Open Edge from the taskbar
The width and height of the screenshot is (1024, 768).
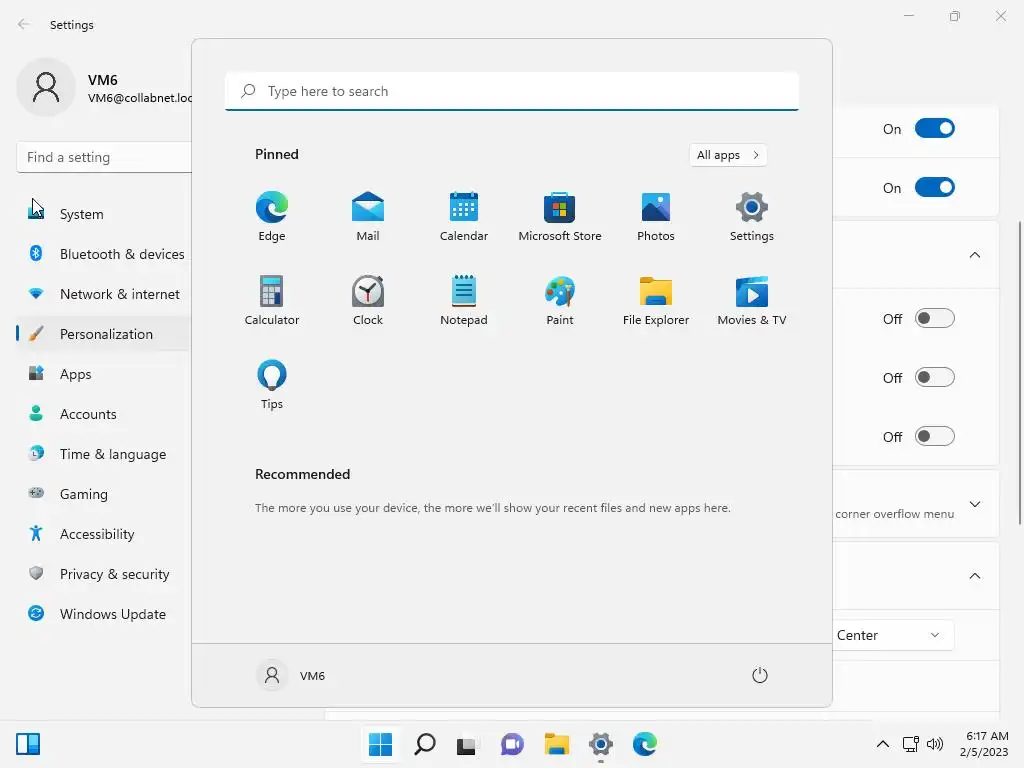click(x=645, y=744)
